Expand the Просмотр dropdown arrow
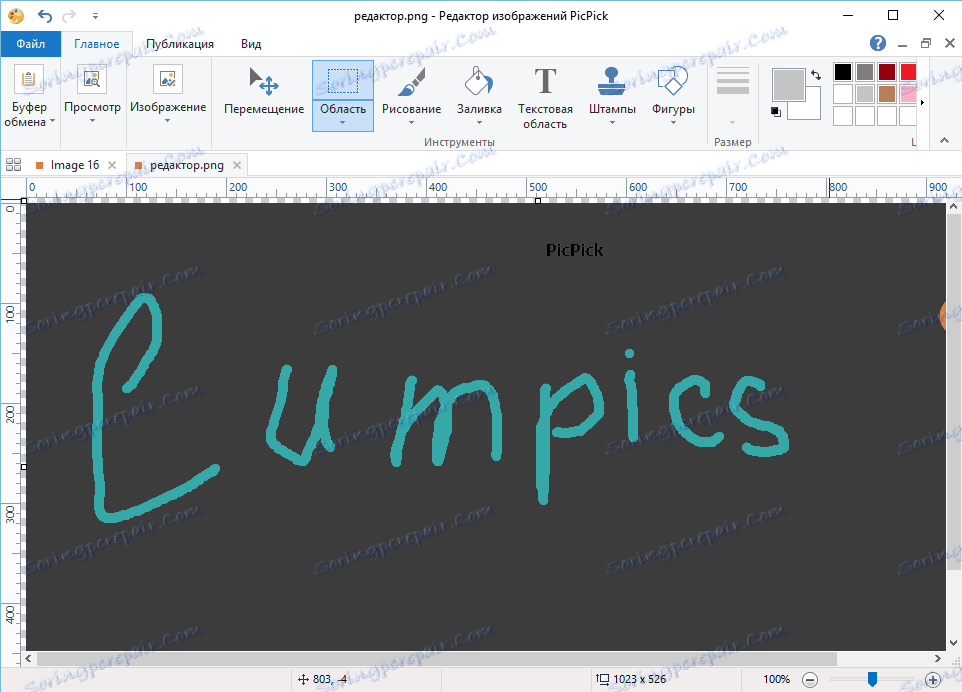 (x=92, y=121)
